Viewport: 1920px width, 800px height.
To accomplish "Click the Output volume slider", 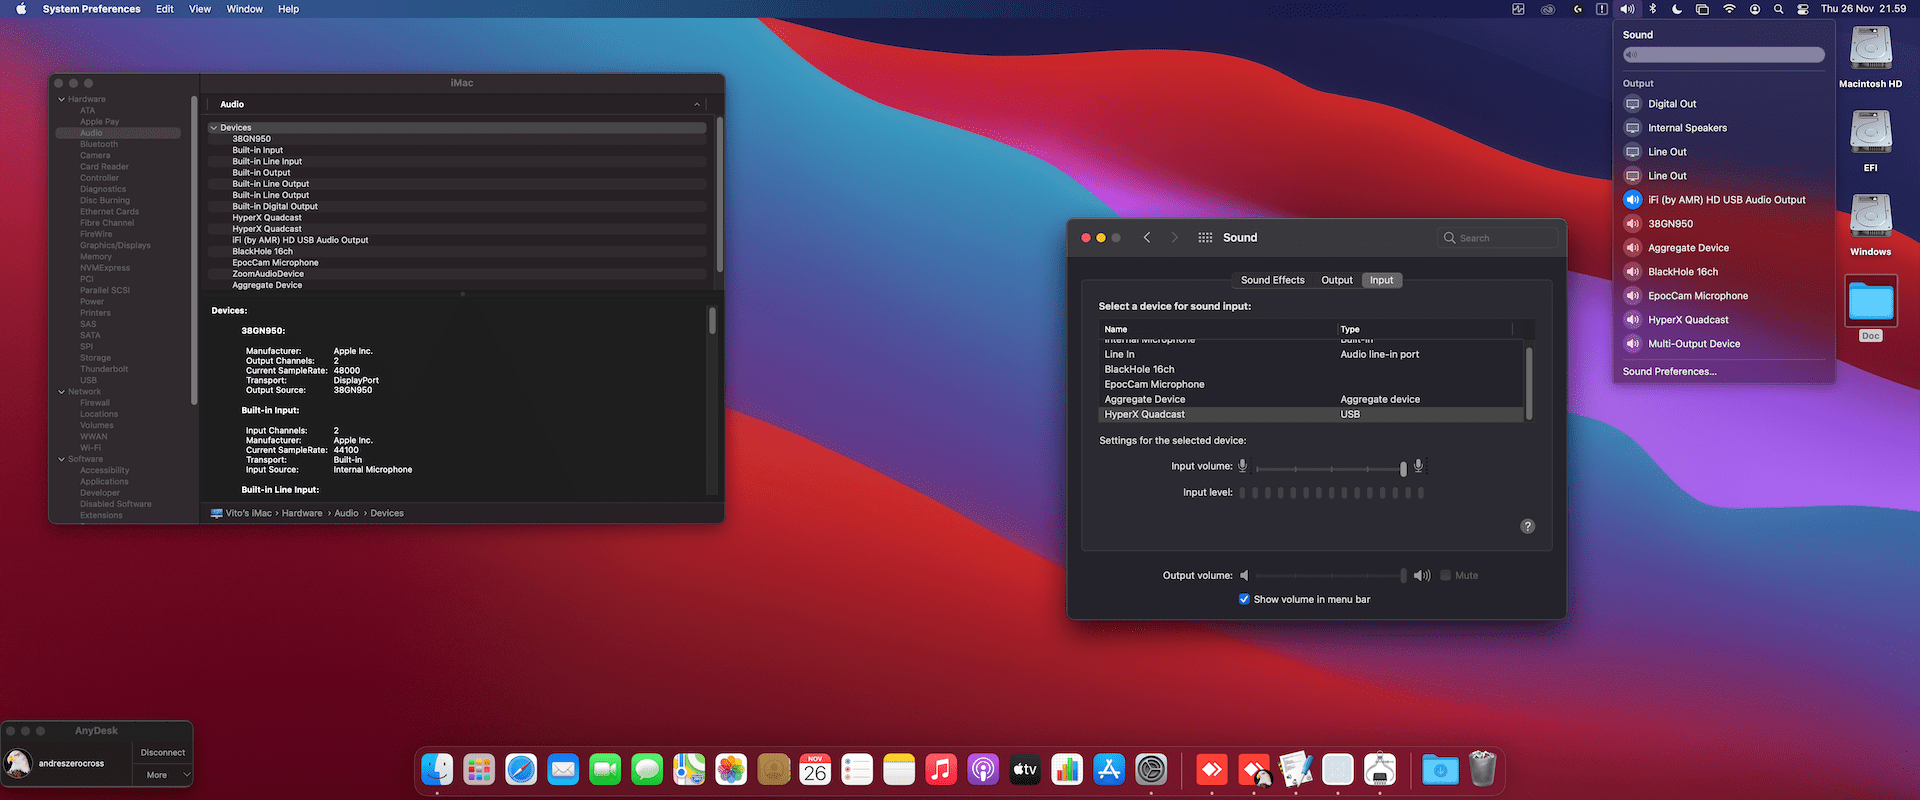I will (1330, 575).
